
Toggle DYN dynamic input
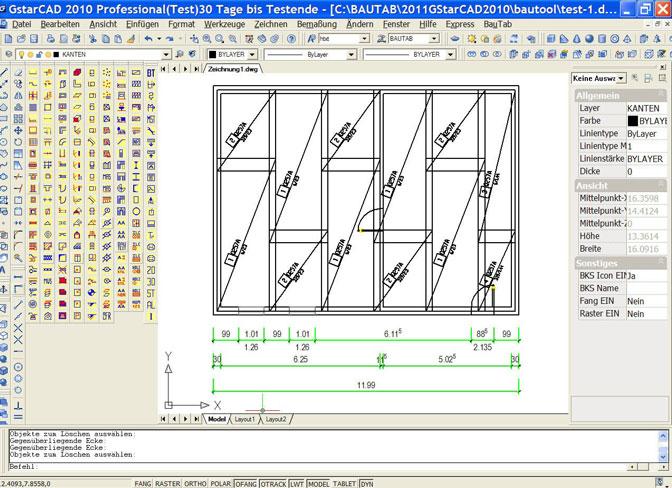(367, 483)
